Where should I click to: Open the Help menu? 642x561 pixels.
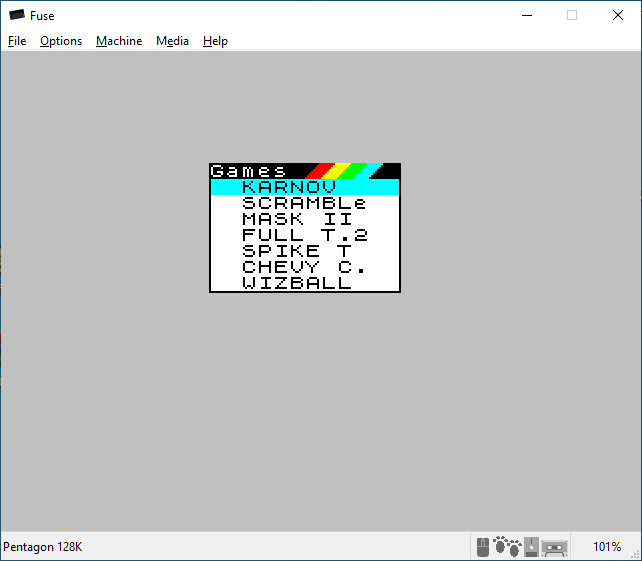click(215, 41)
